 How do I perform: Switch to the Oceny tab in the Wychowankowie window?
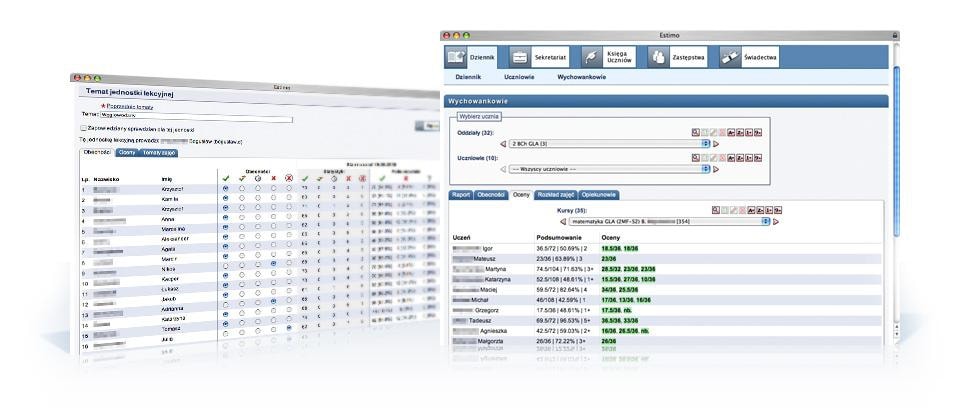521,195
